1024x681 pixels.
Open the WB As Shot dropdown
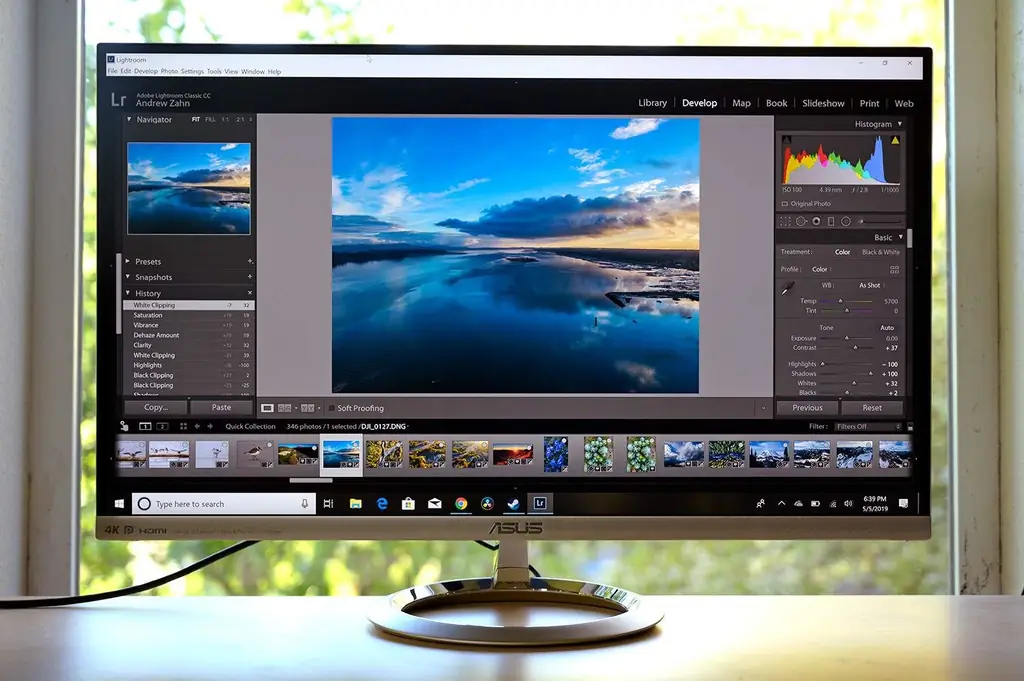(x=872, y=285)
